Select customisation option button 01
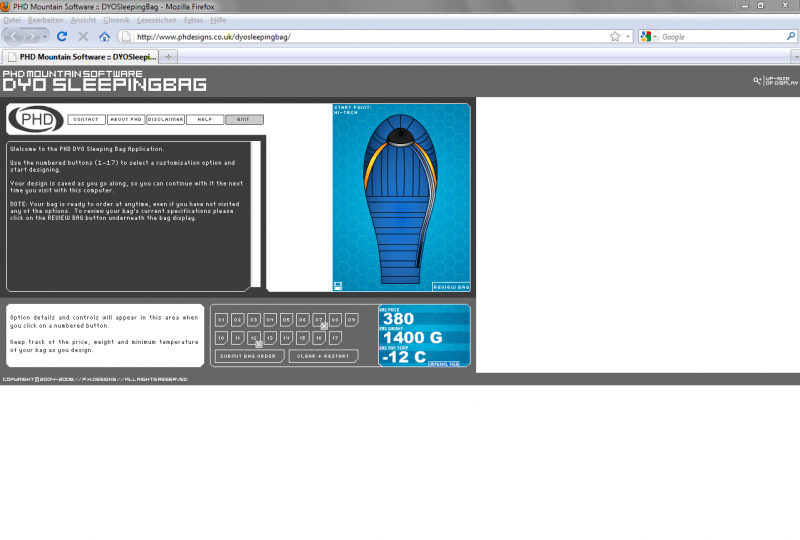The image size is (800, 540). (x=221, y=320)
